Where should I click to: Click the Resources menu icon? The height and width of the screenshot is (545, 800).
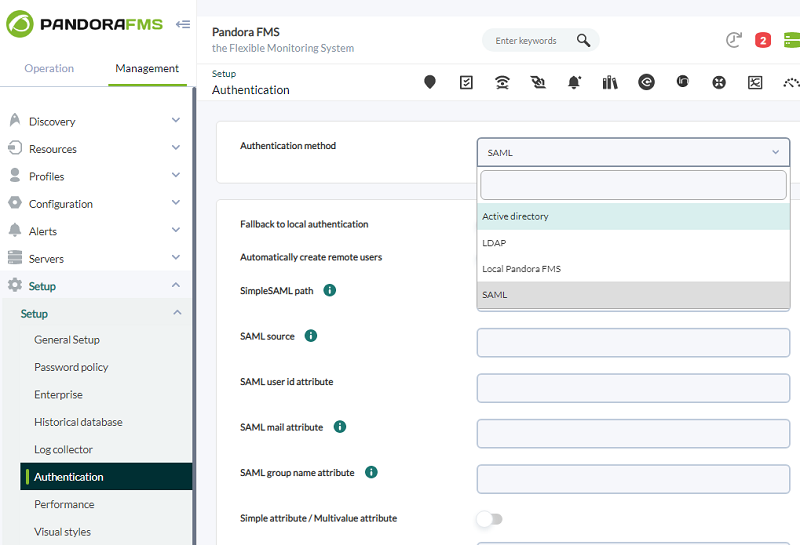coord(15,148)
